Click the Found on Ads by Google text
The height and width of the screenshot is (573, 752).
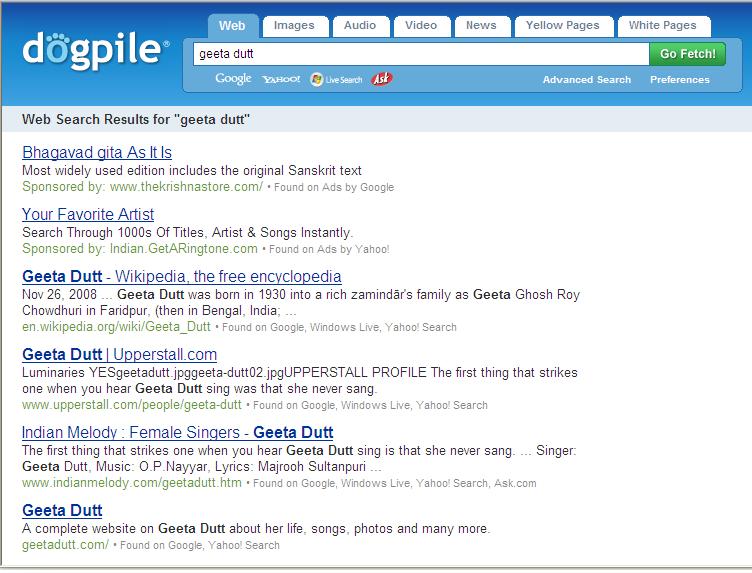[334, 187]
